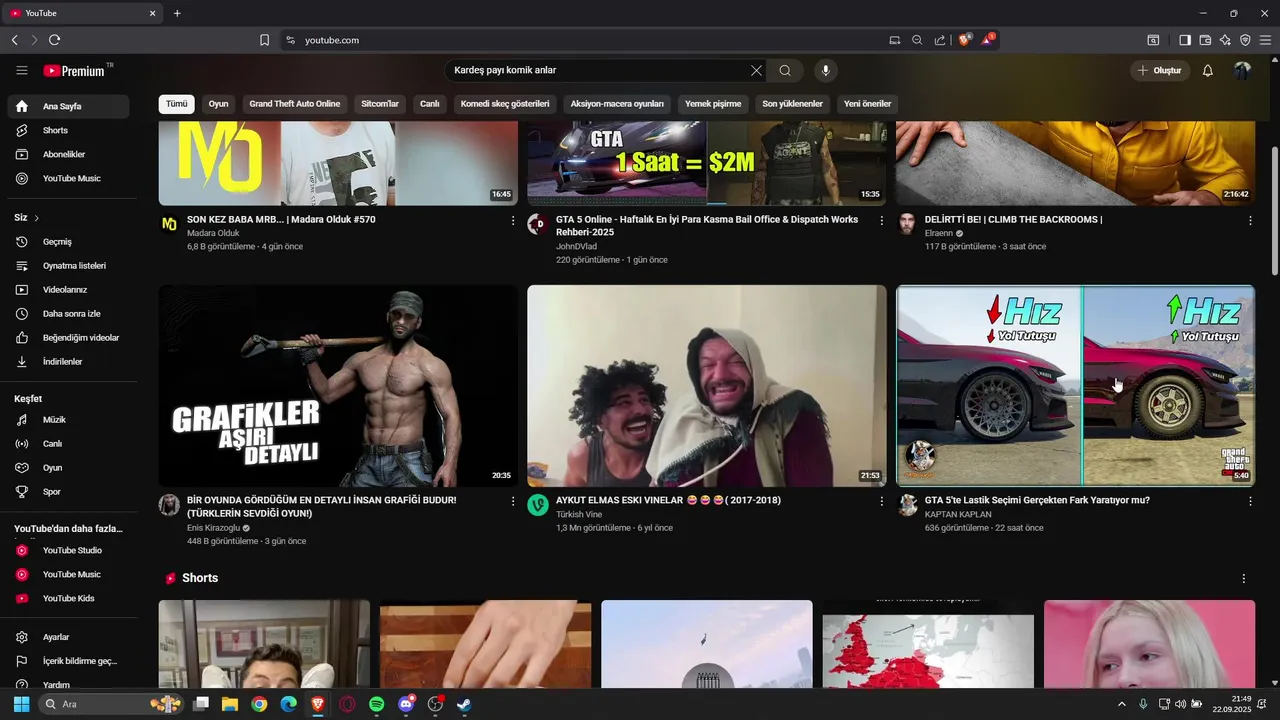Open Brave Shields lion icon
Image resolution: width=1280 pixels, height=720 pixels.
[964, 40]
